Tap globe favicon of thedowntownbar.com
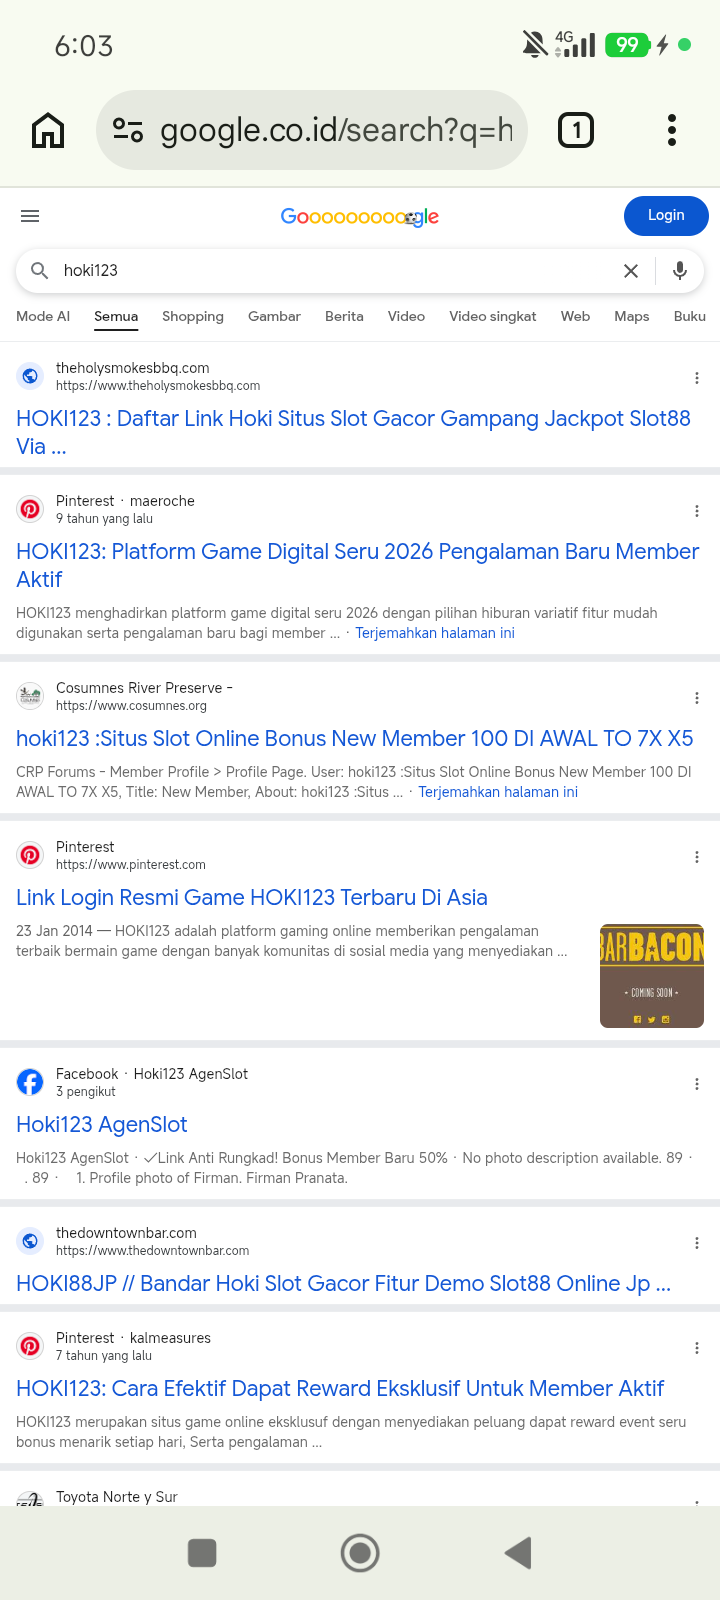Viewport: 720px width, 1600px height. tap(30, 1241)
